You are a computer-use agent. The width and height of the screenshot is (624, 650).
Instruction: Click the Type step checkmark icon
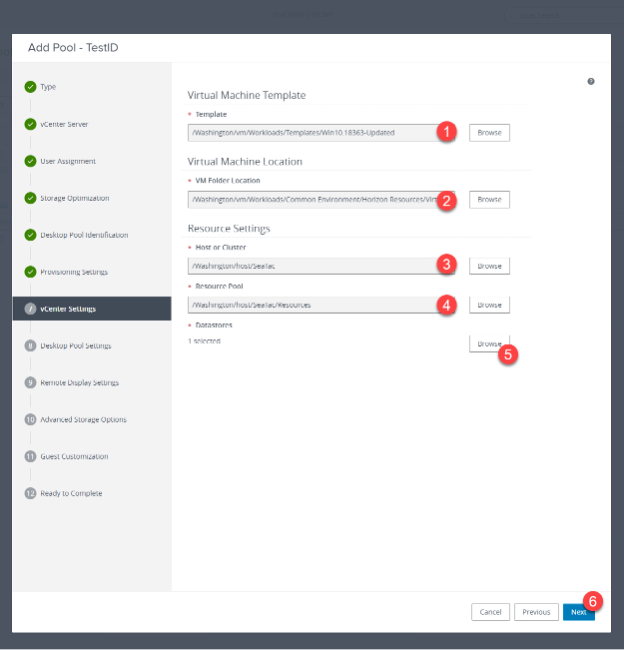(x=30, y=87)
